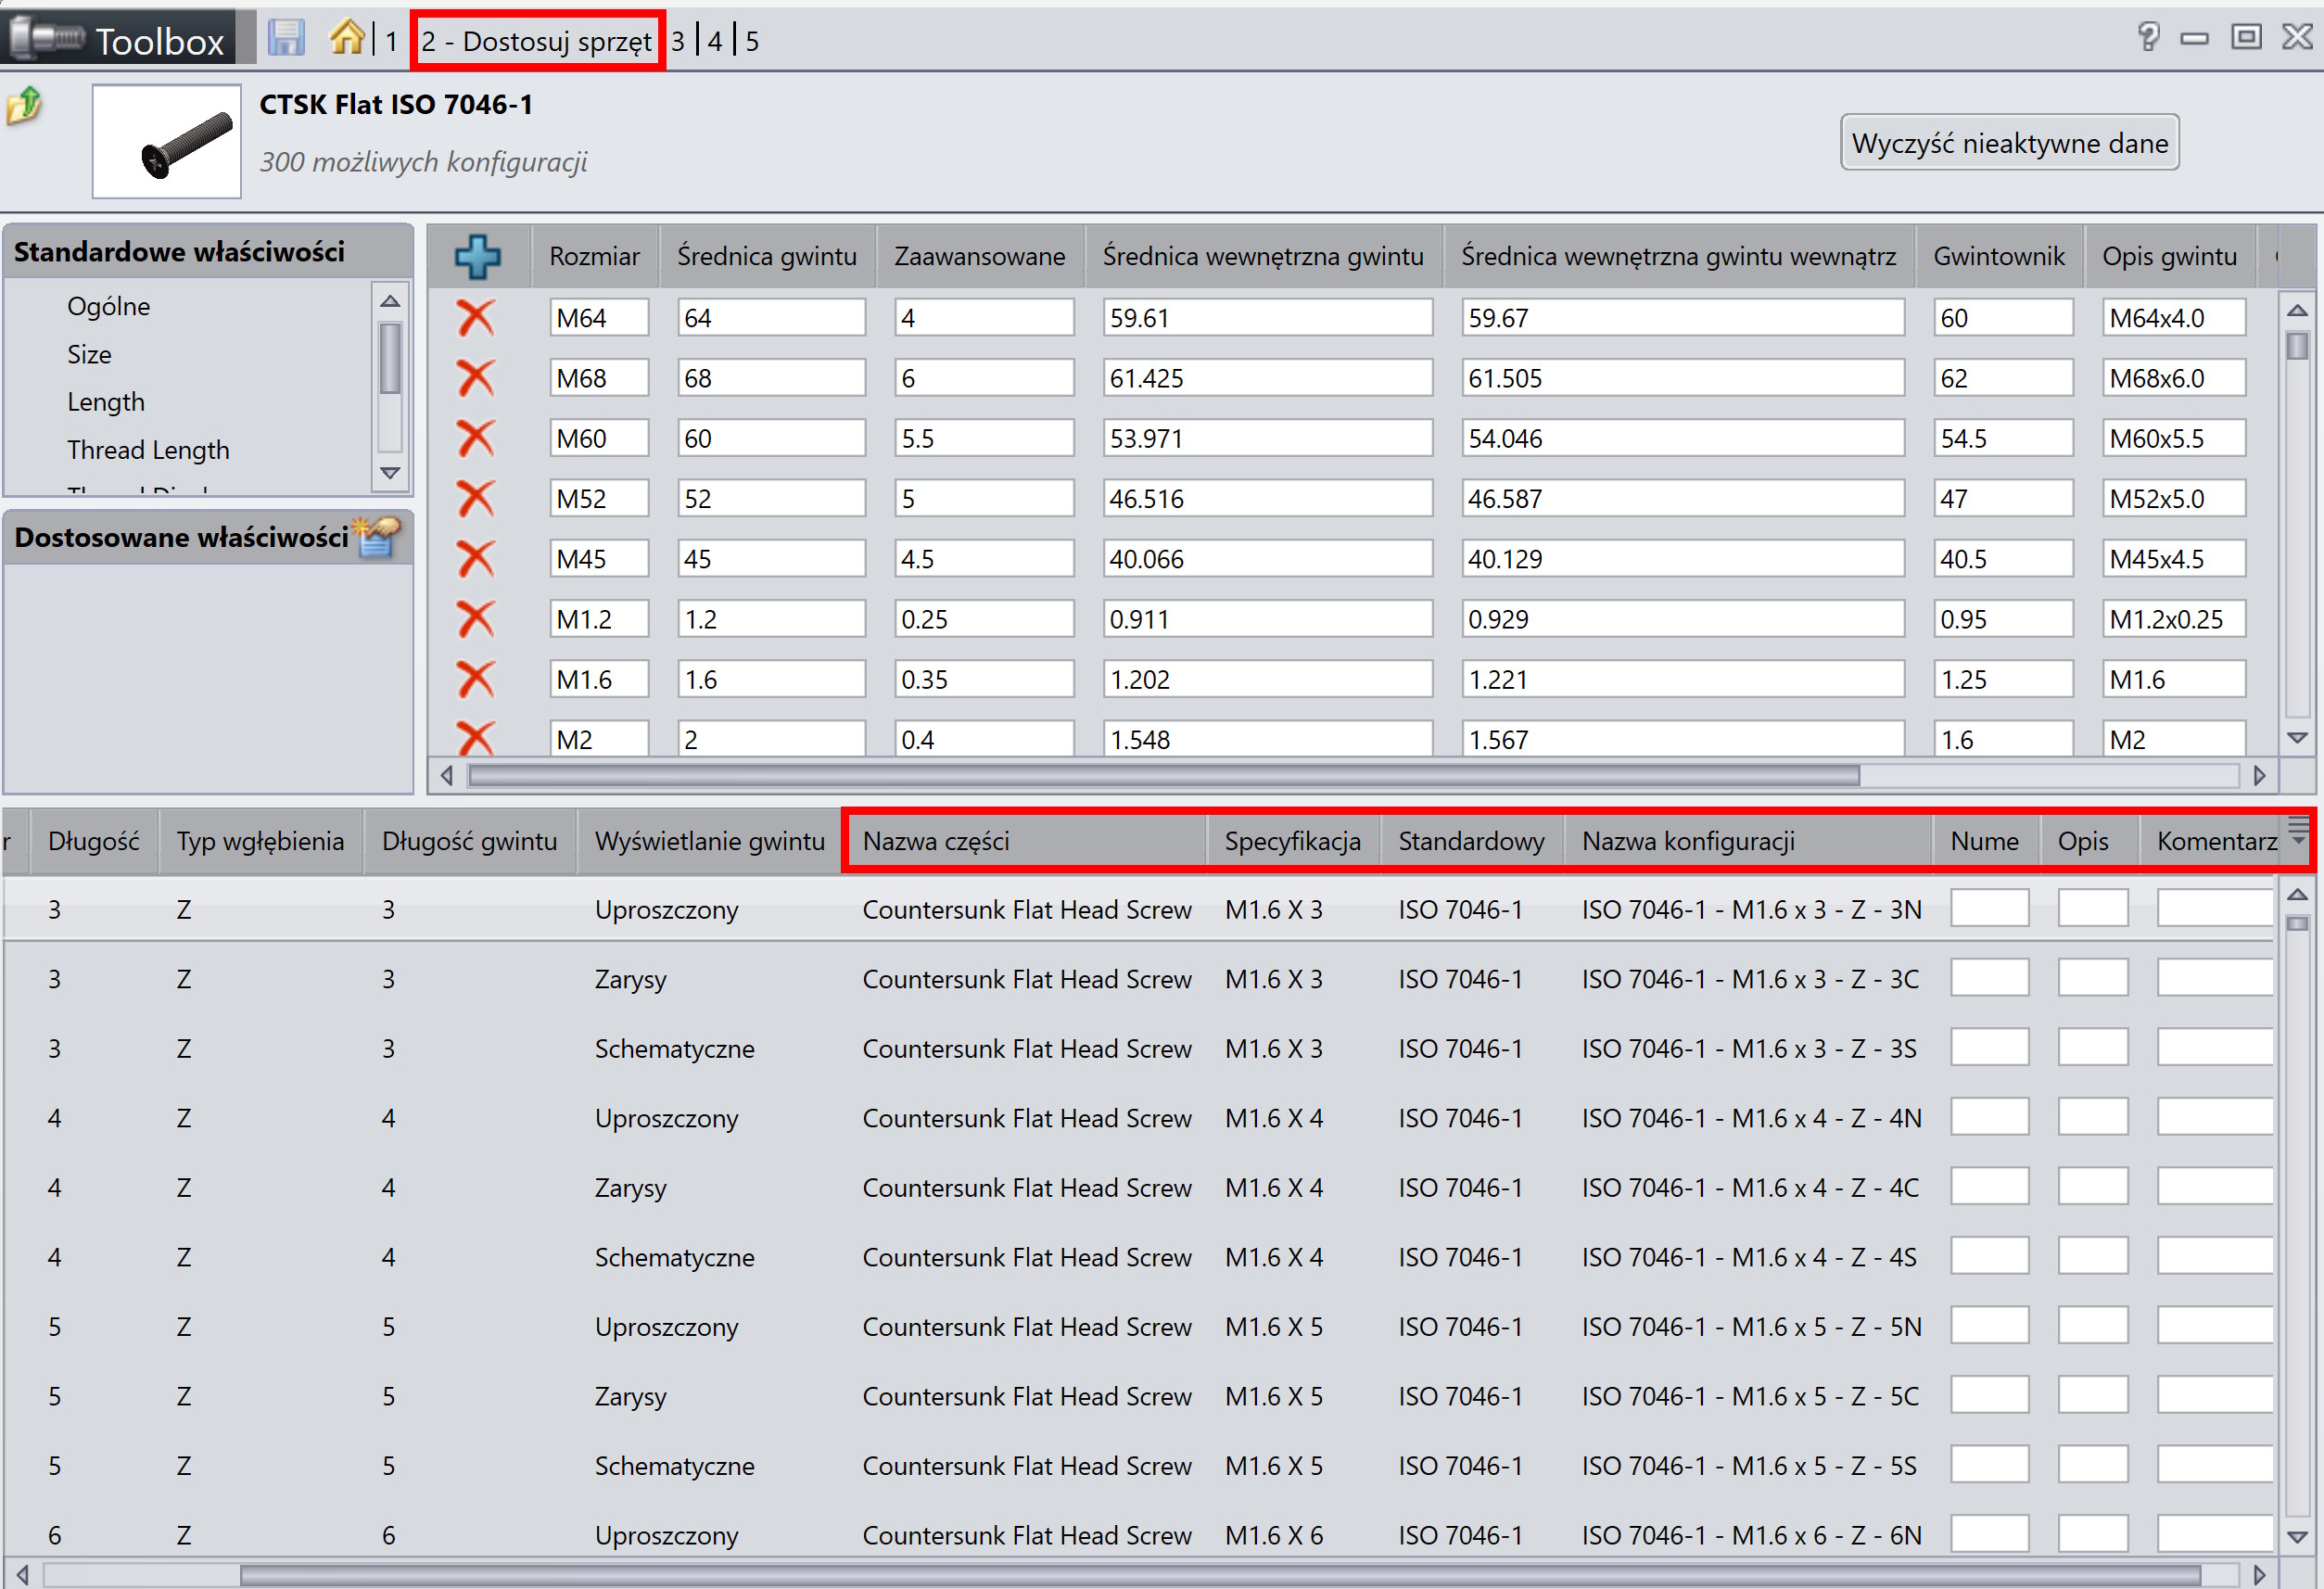Select Ogólne property item
Viewport: 2324px width, 1589px height.
click(x=108, y=306)
